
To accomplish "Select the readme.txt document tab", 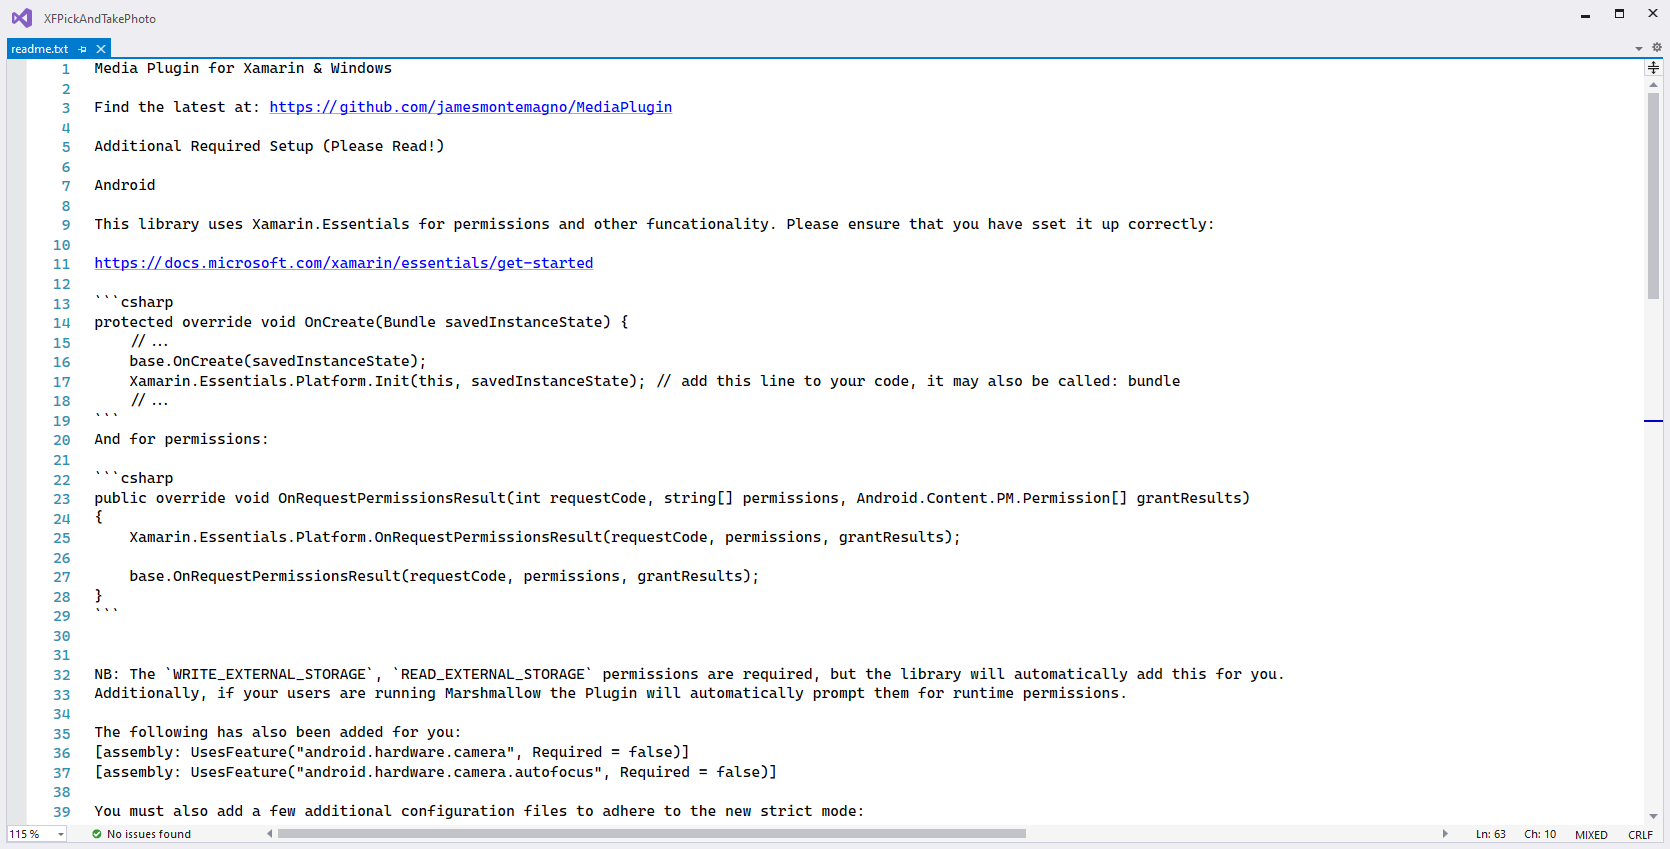I will pyautogui.click(x=40, y=49).
